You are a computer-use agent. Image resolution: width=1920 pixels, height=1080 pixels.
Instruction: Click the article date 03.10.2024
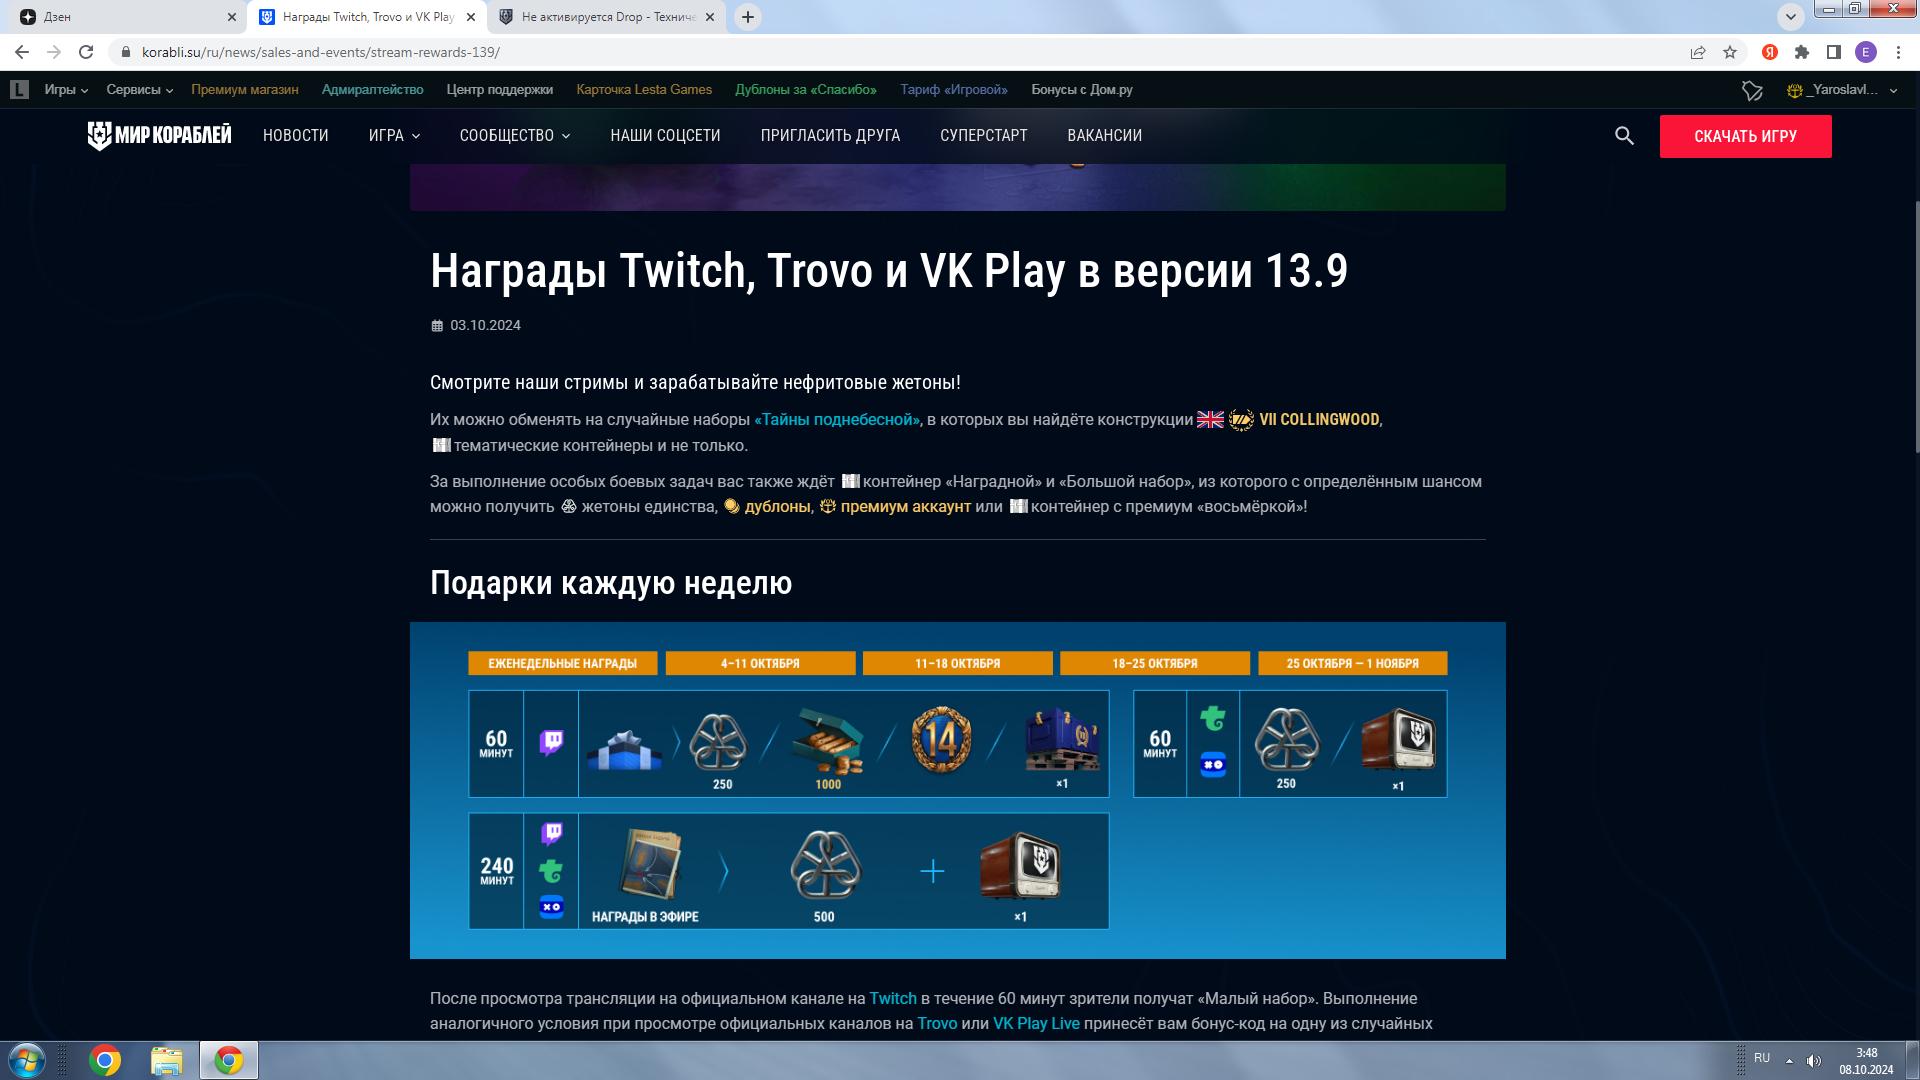point(485,326)
